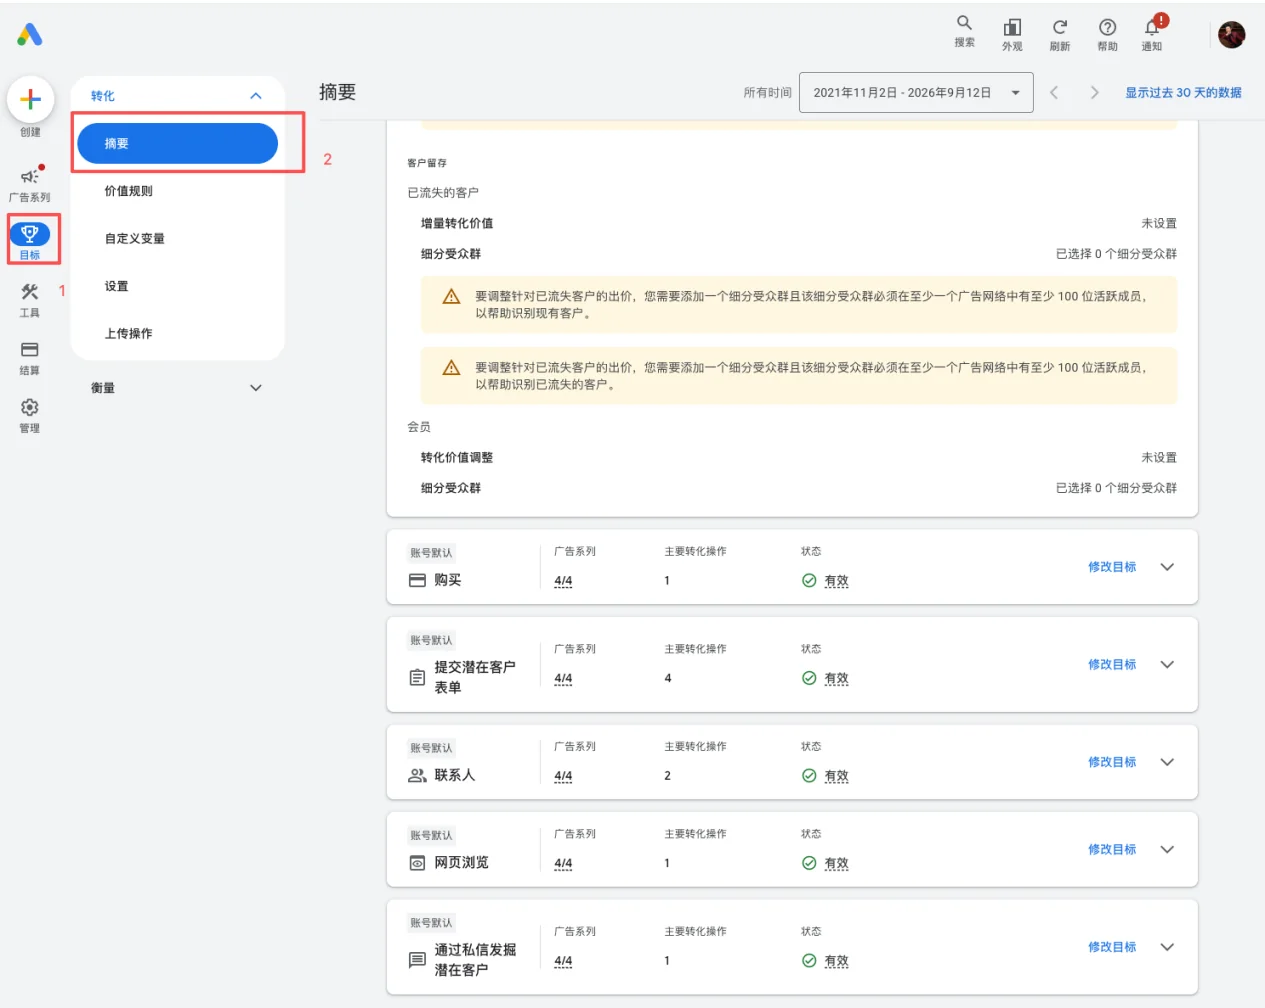The height and width of the screenshot is (1008, 1265).
Task: Click the 购买 credit card icon
Action: [417, 580]
